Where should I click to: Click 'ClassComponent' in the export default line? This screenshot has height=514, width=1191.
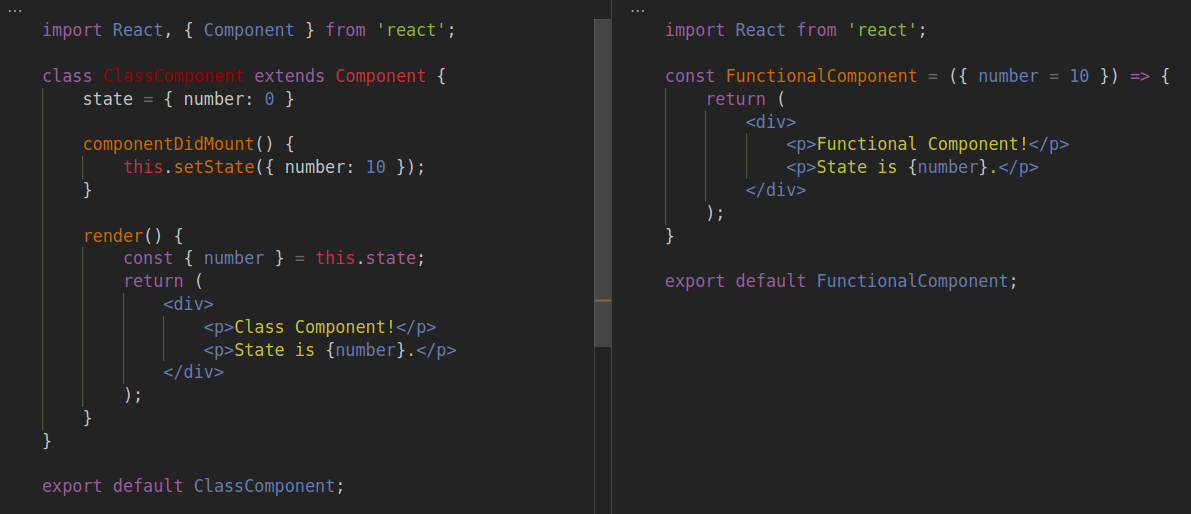pos(264,486)
